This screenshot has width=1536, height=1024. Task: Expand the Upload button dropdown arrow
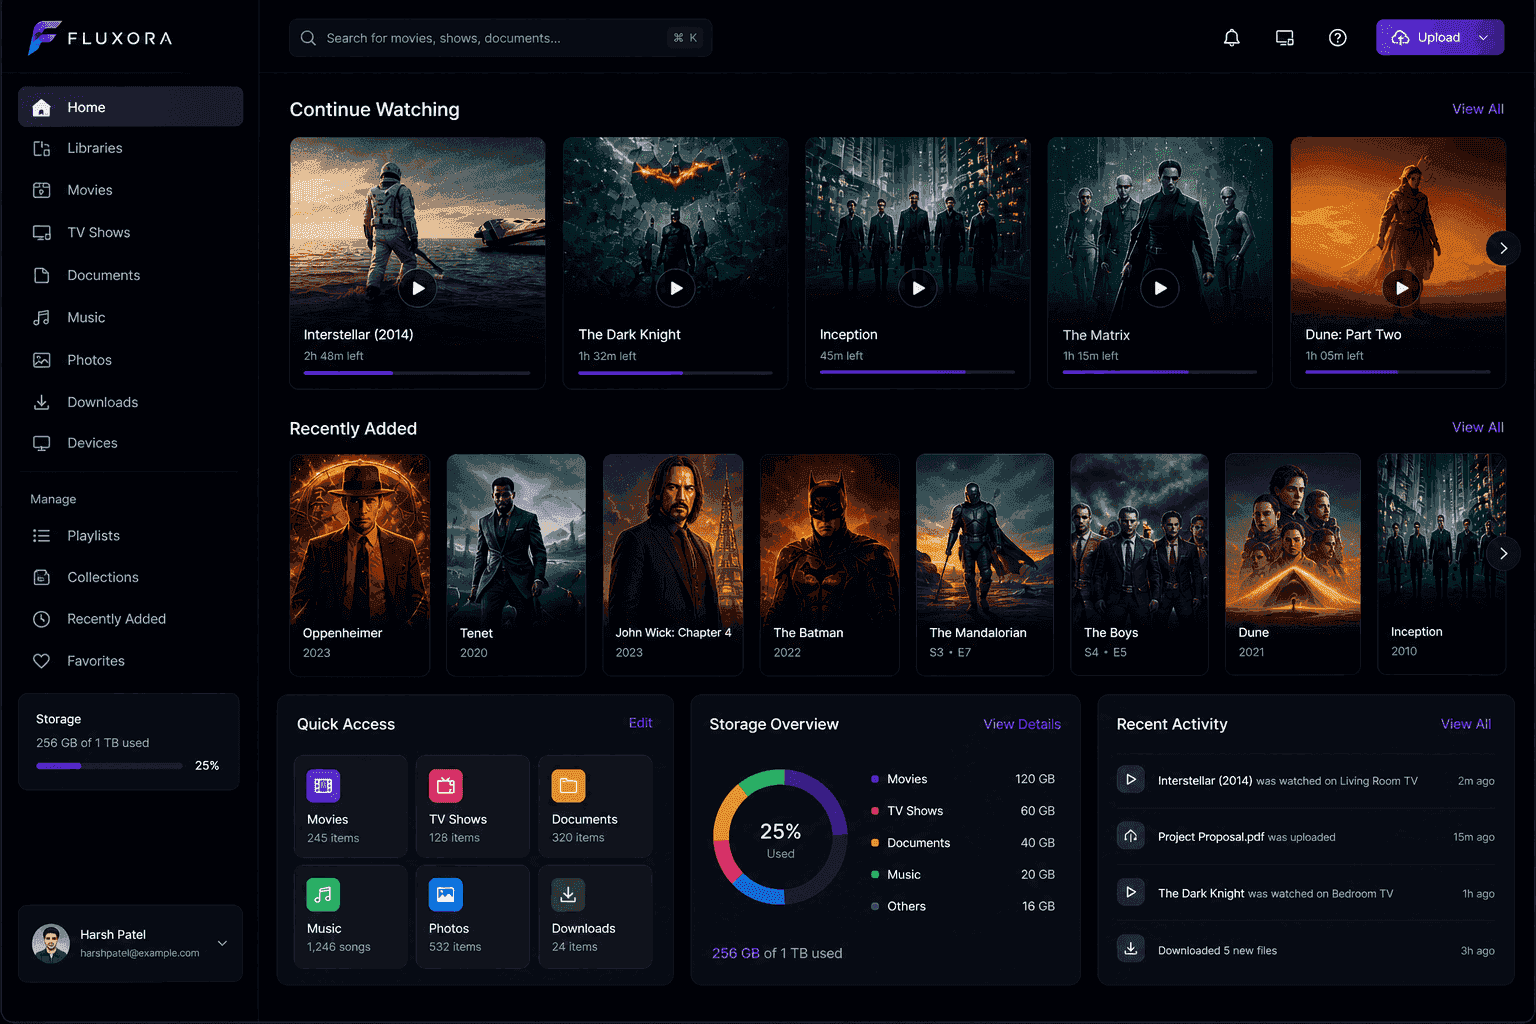(x=1484, y=38)
